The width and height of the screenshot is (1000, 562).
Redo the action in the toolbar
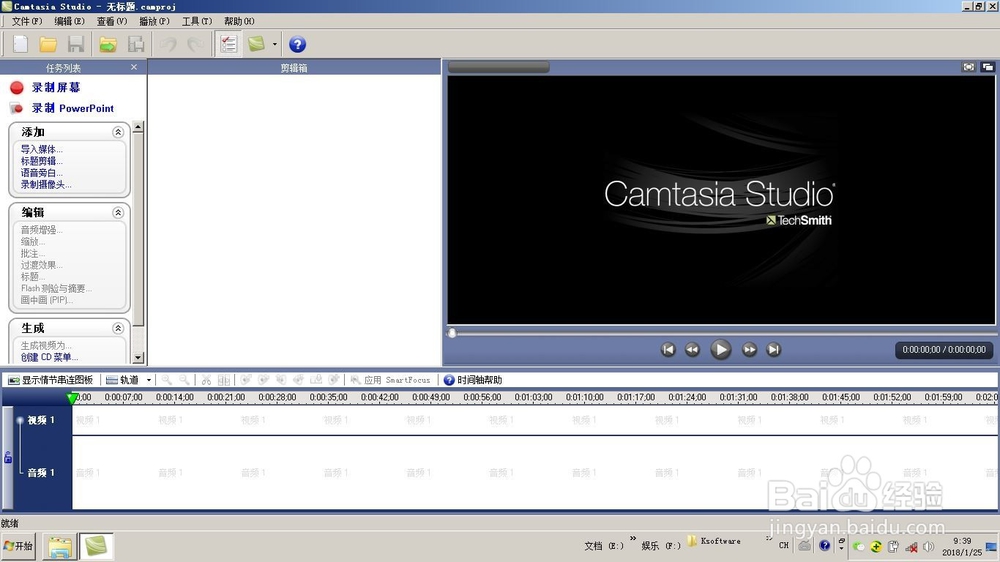tap(195, 44)
